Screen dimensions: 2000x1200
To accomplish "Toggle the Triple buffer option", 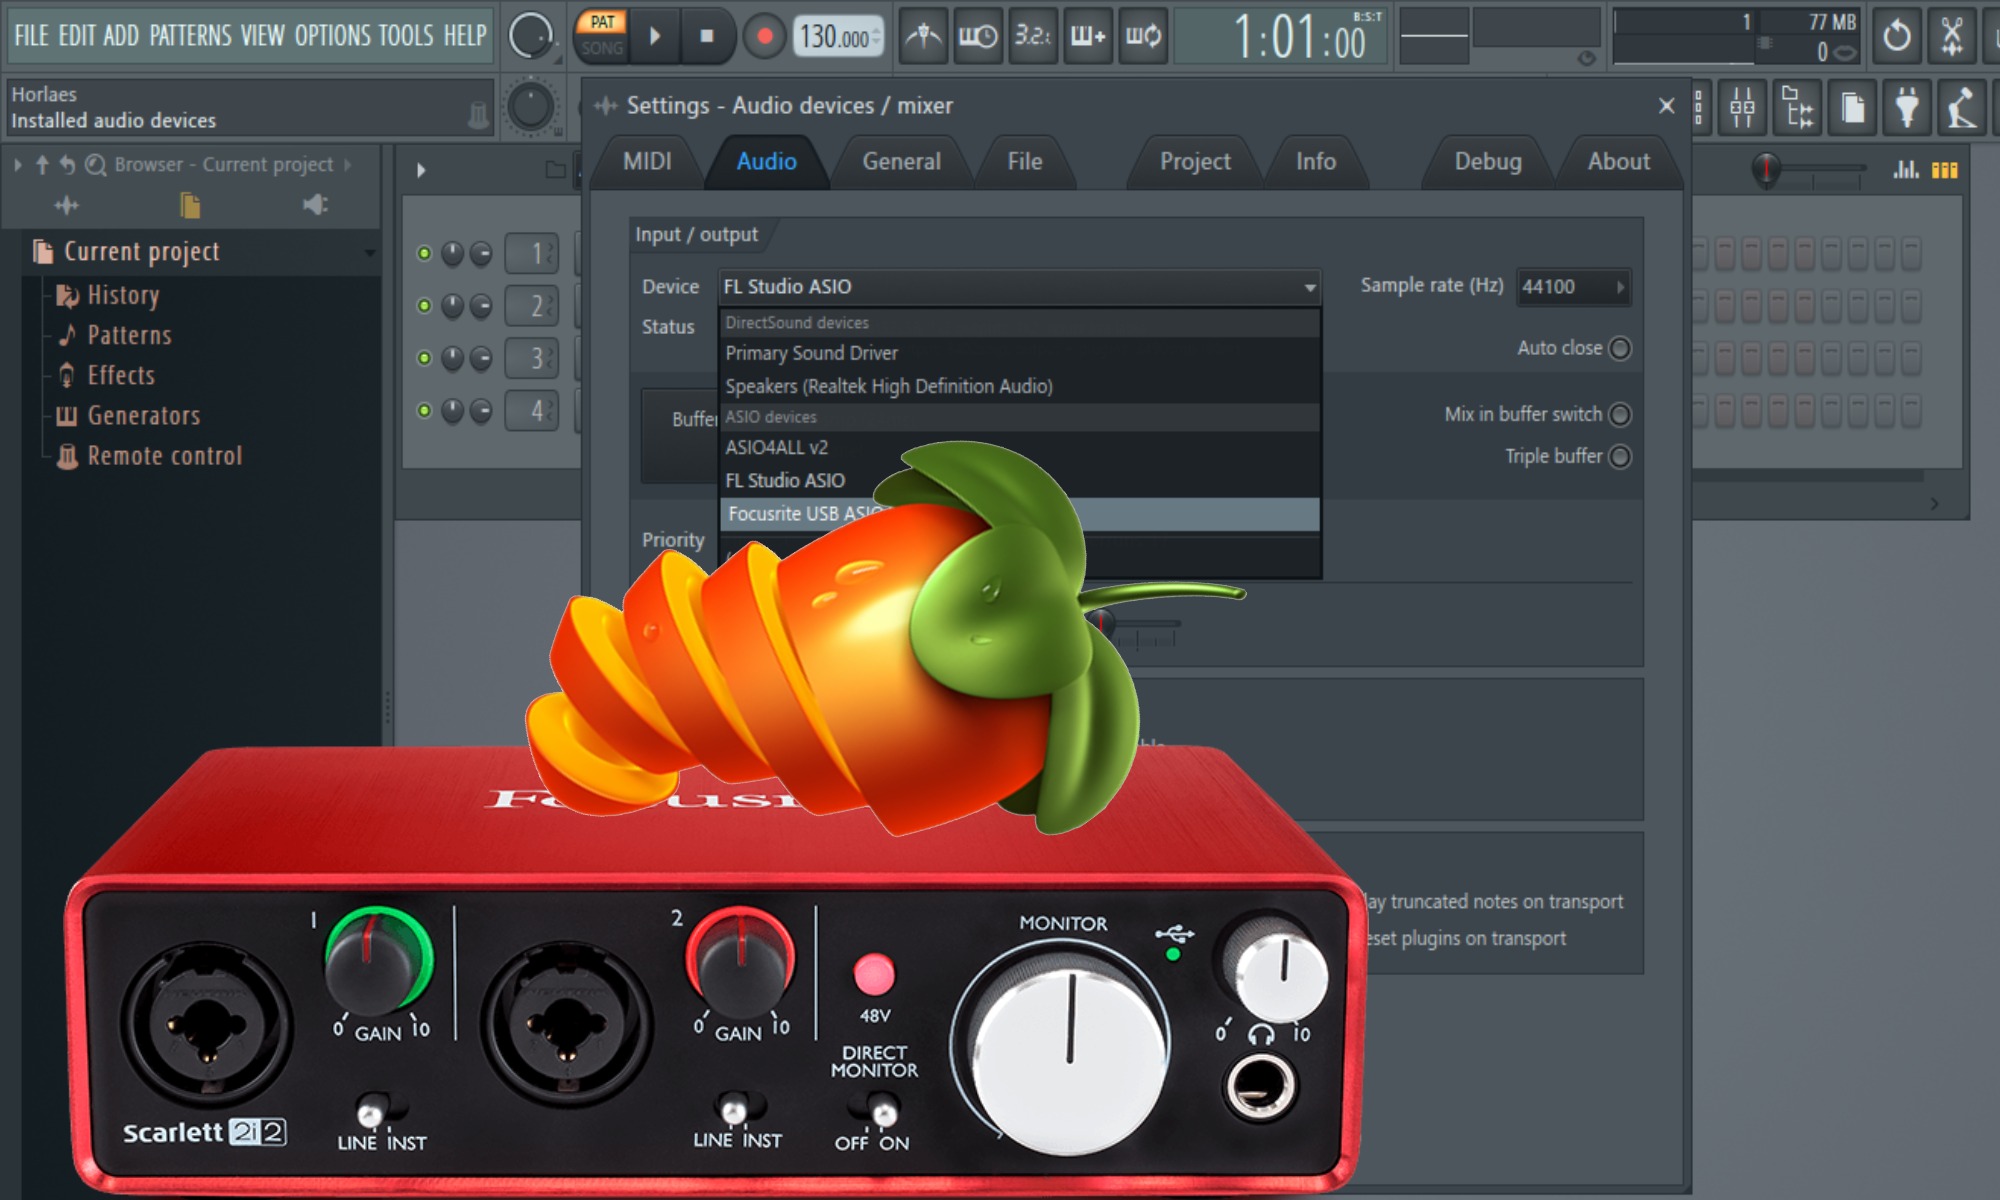I will click(x=1620, y=456).
